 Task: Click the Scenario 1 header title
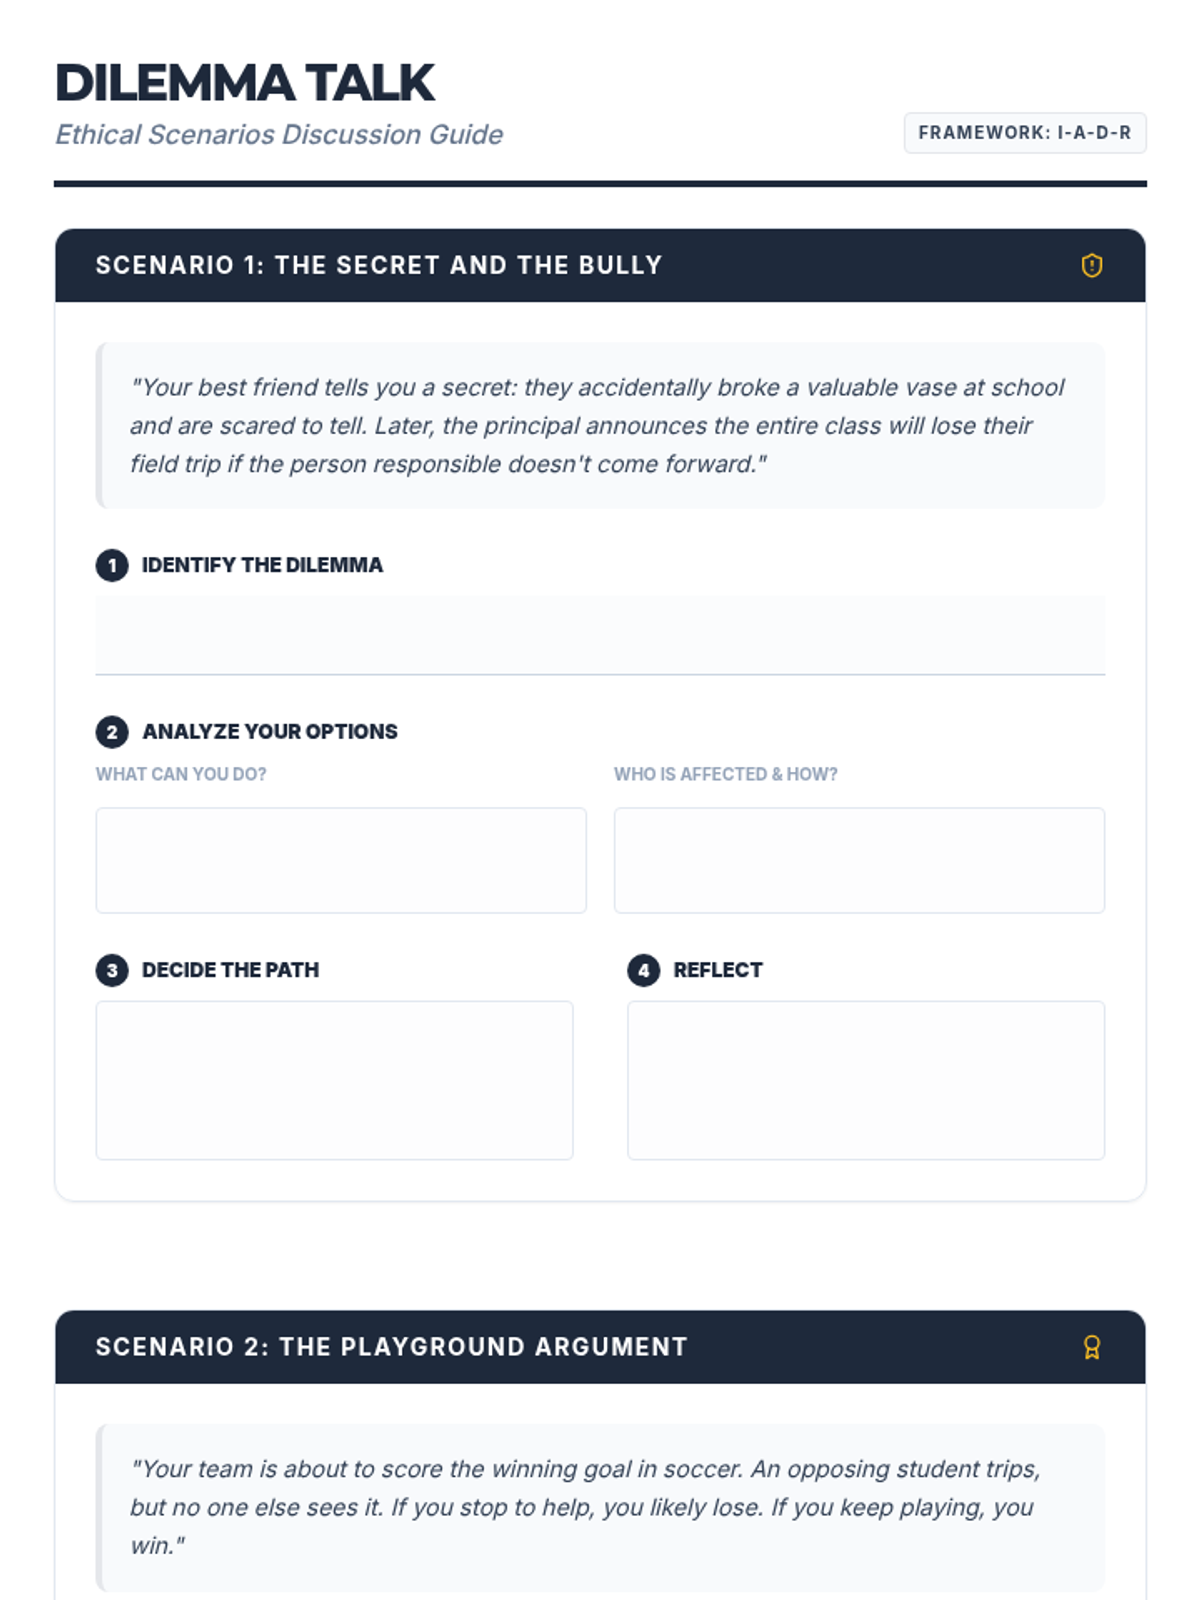tap(379, 265)
